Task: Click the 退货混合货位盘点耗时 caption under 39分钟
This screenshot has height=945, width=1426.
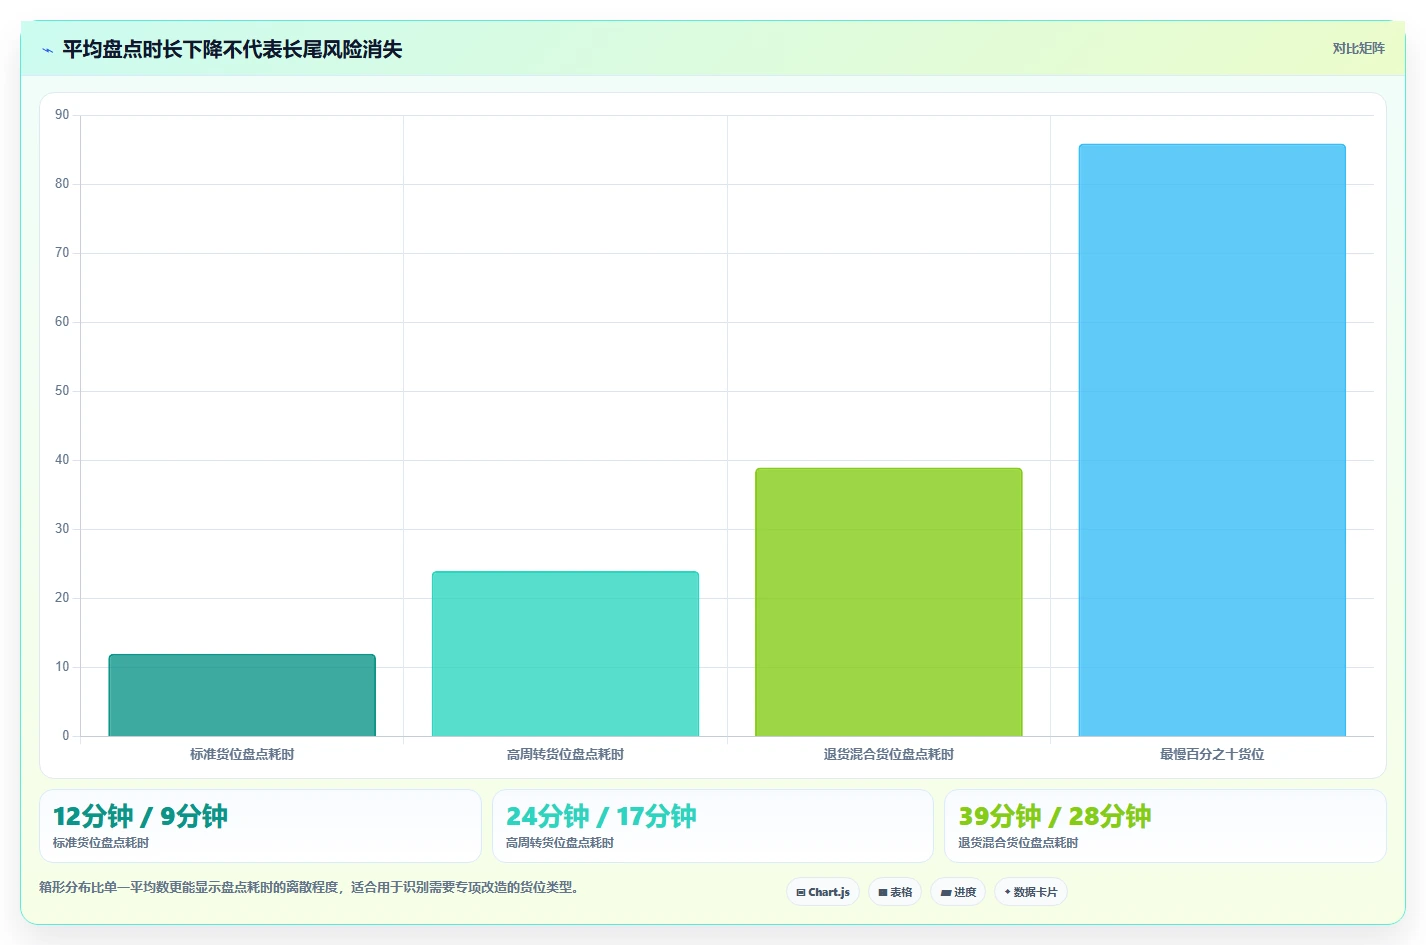Action: (1018, 843)
